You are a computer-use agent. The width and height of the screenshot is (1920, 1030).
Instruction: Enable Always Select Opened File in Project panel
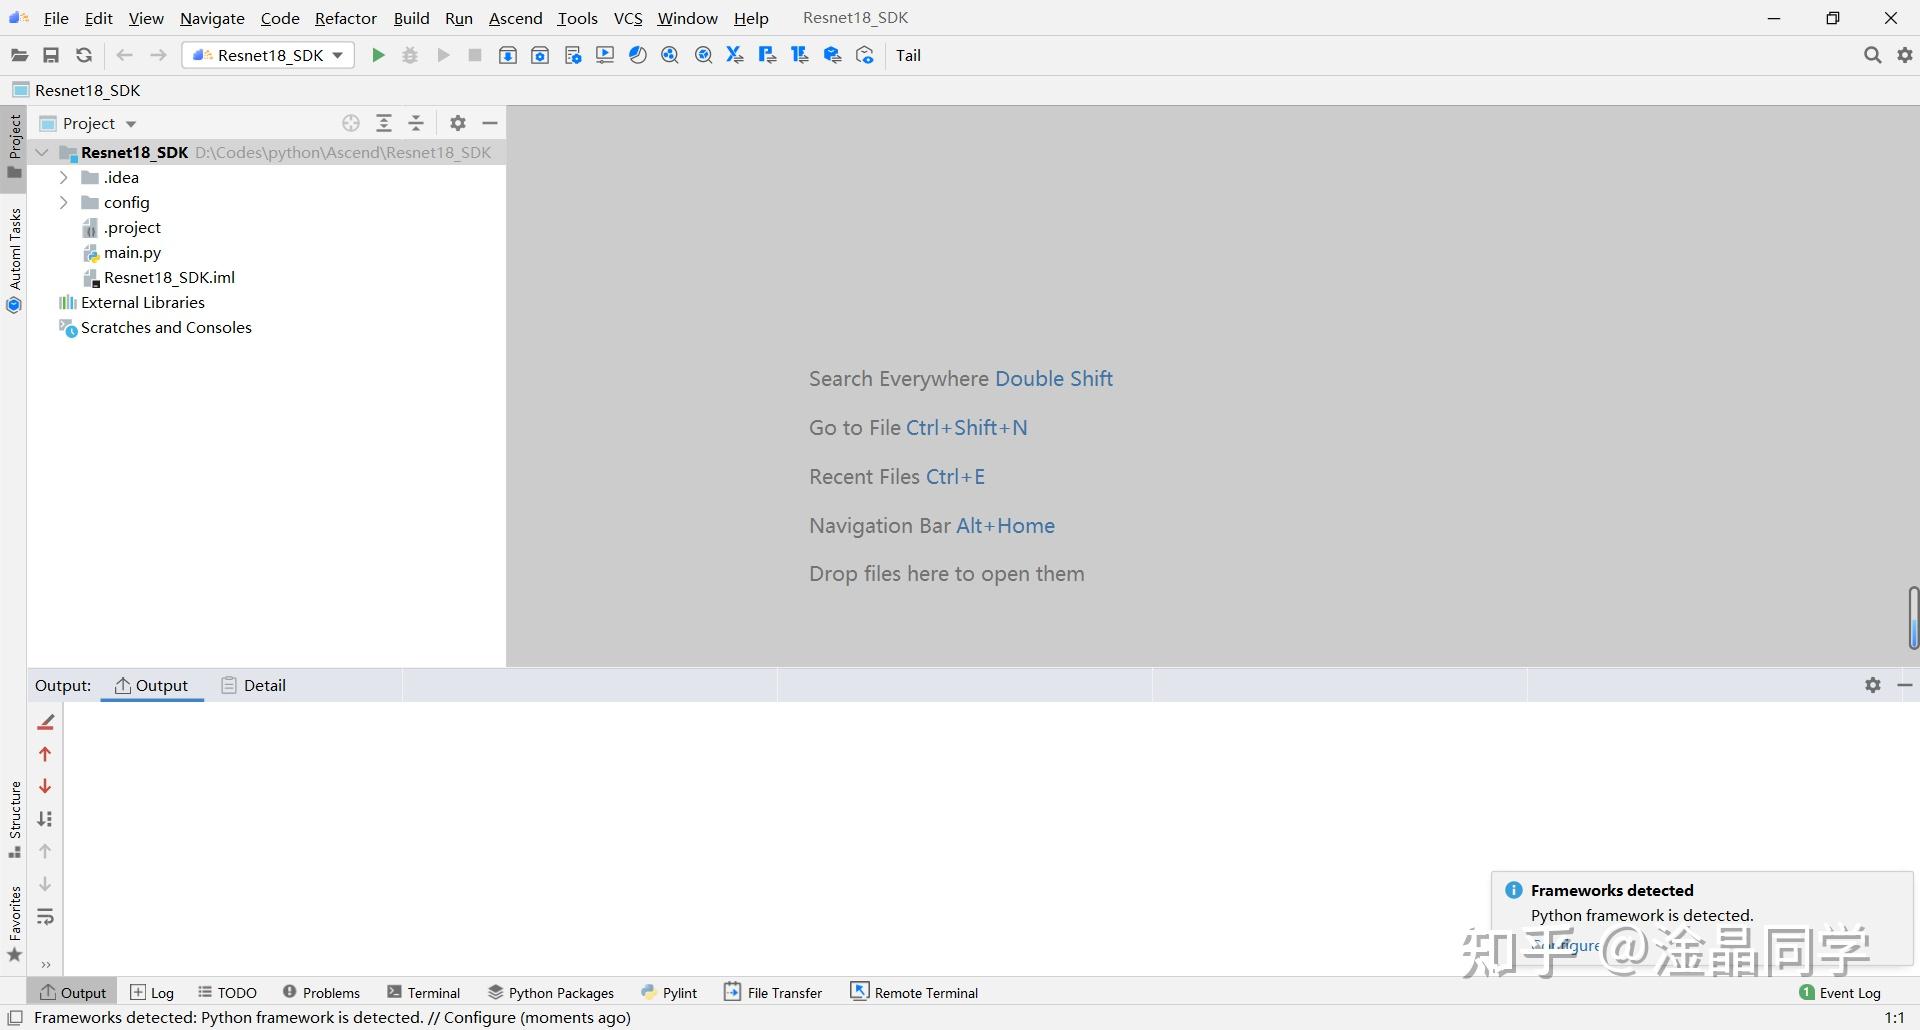[x=351, y=123]
